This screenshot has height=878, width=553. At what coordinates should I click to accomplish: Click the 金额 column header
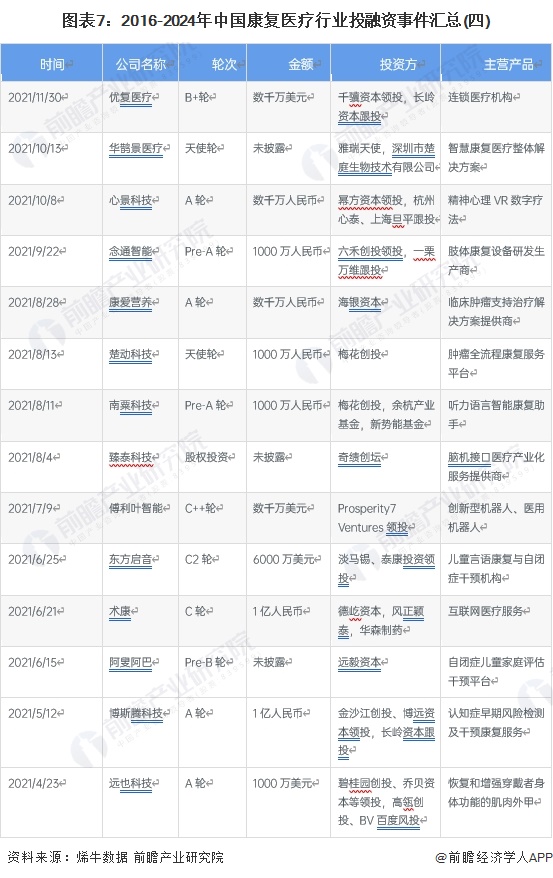[289, 64]
